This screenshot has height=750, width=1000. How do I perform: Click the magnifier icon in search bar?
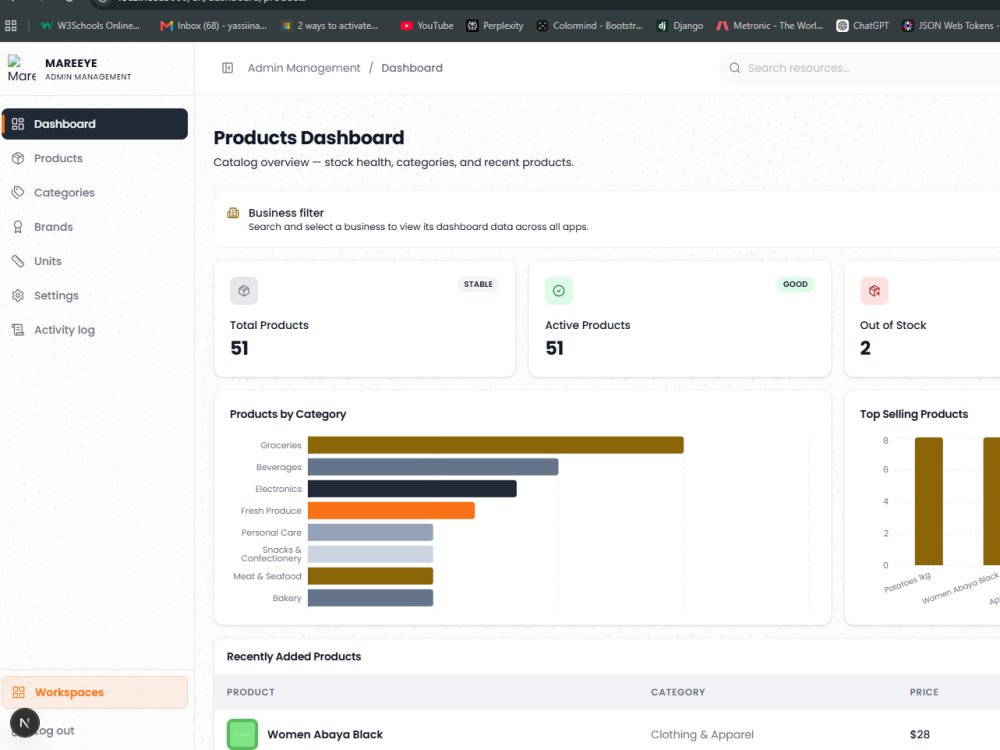(x=735, y=68)
